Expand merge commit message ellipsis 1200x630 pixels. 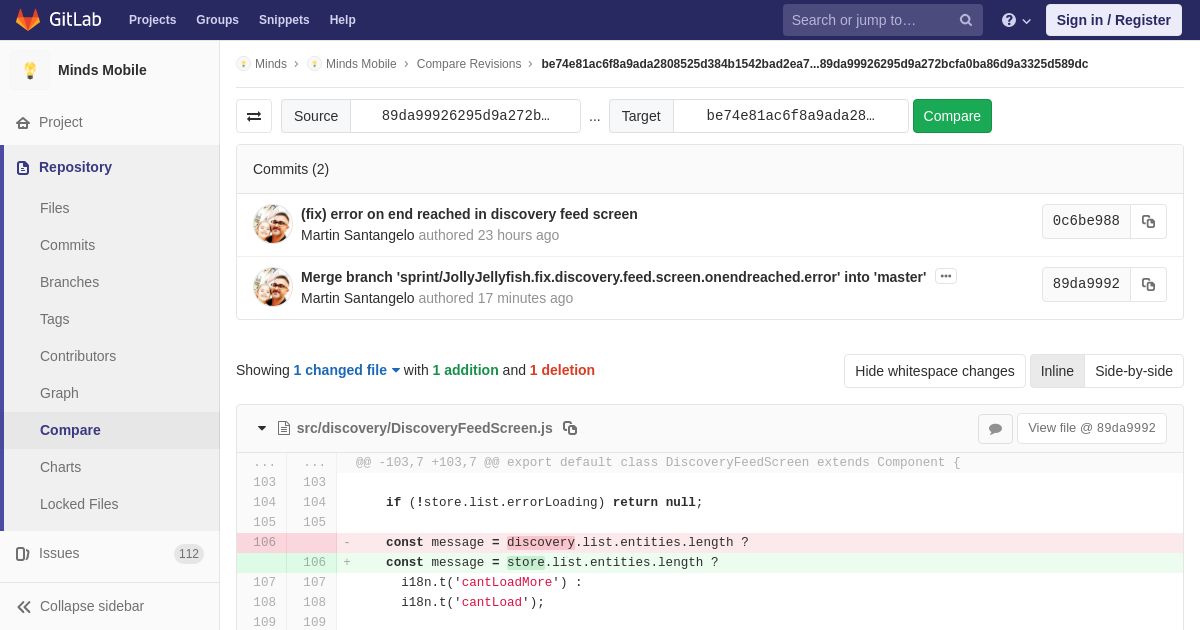[x=946, y=276]
